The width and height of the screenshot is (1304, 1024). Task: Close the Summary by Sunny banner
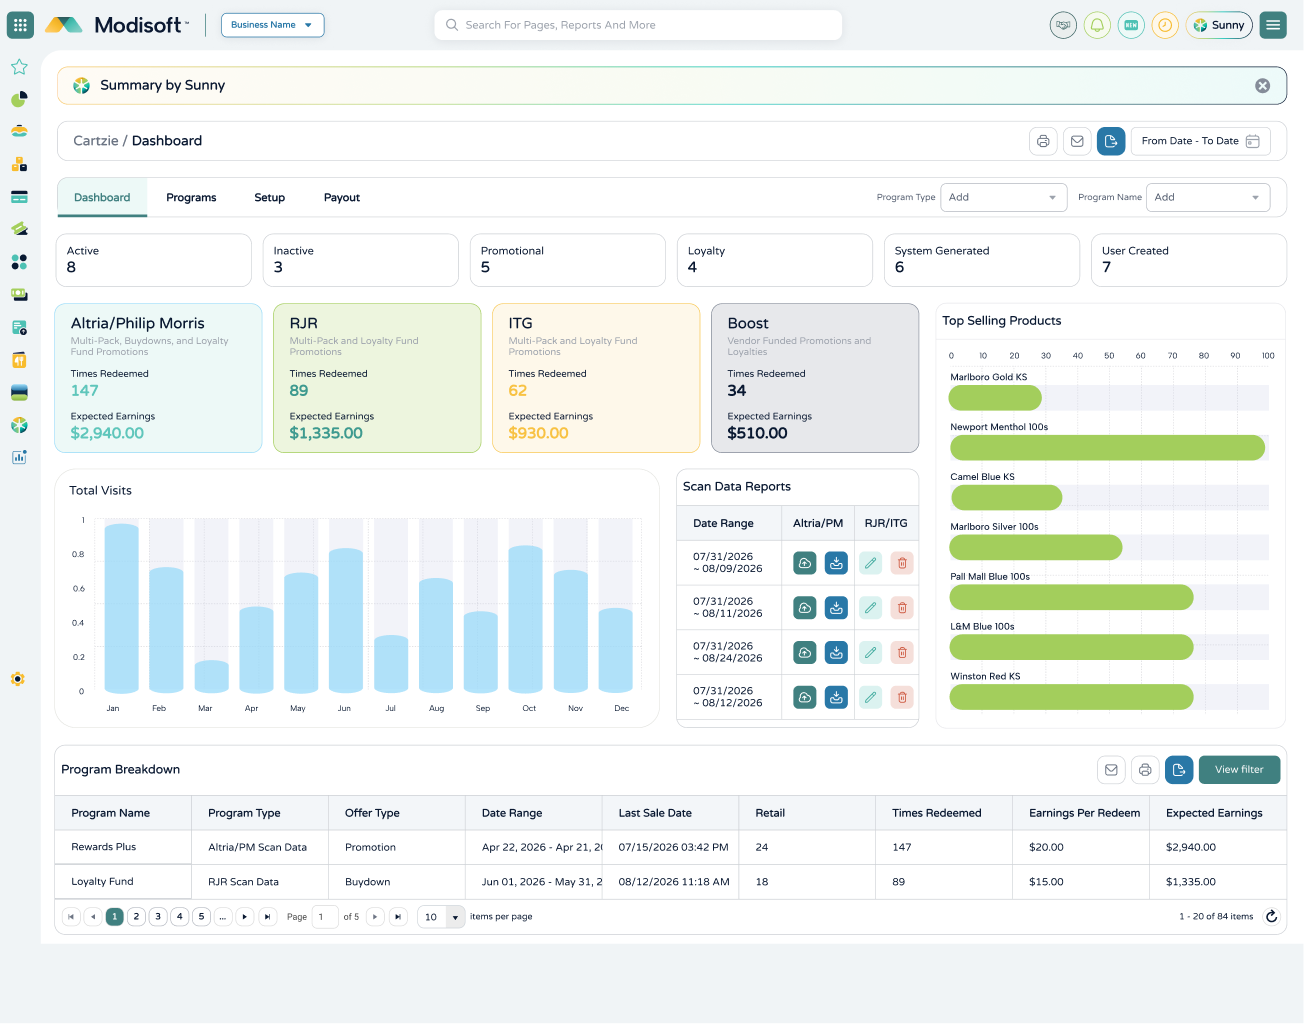pyautogui.click(x=1263, y=86)
